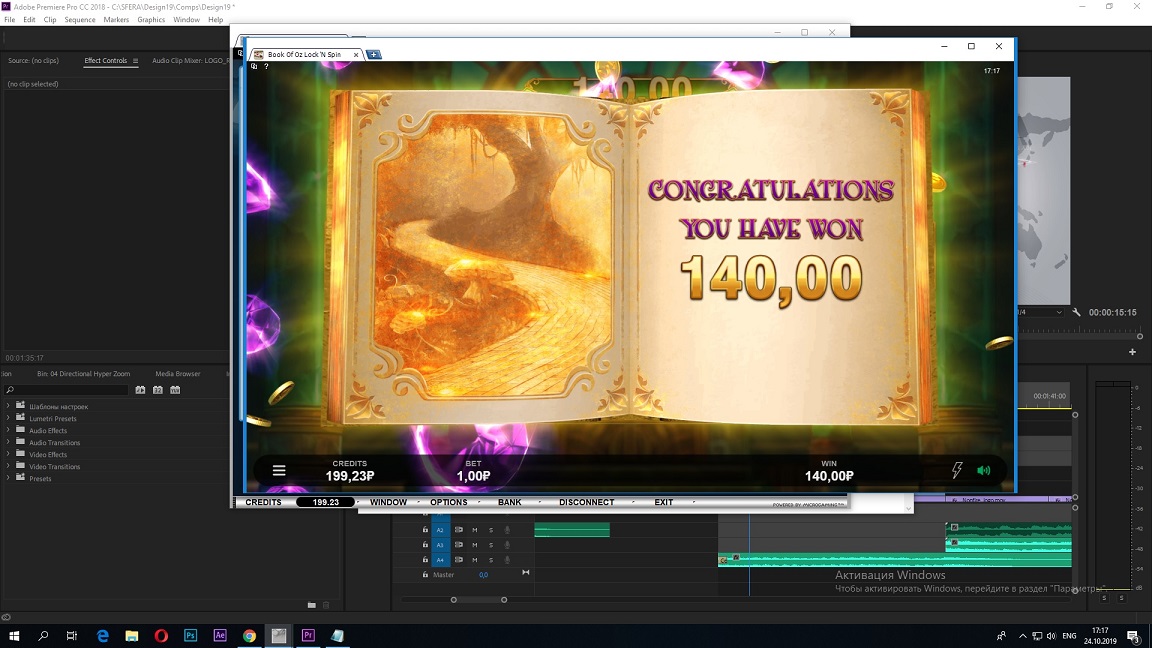Image resolution: width=1152 pixels, height=648 pixels.
Task: Click the wrench settings icon in Program monitor
Action: (1077, 312)
